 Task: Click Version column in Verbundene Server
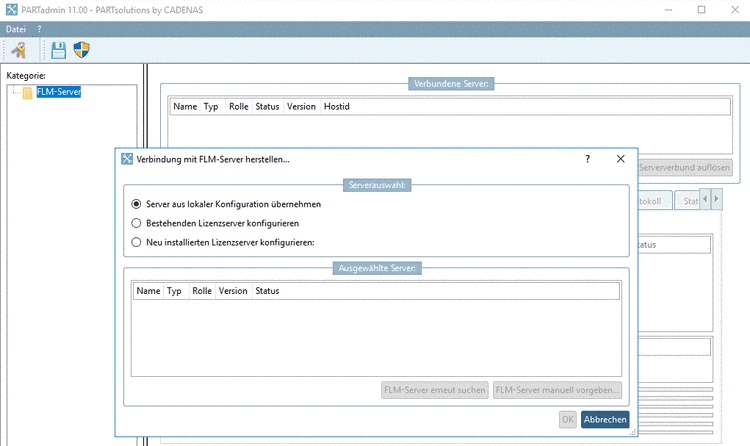[x=301, y=107]
